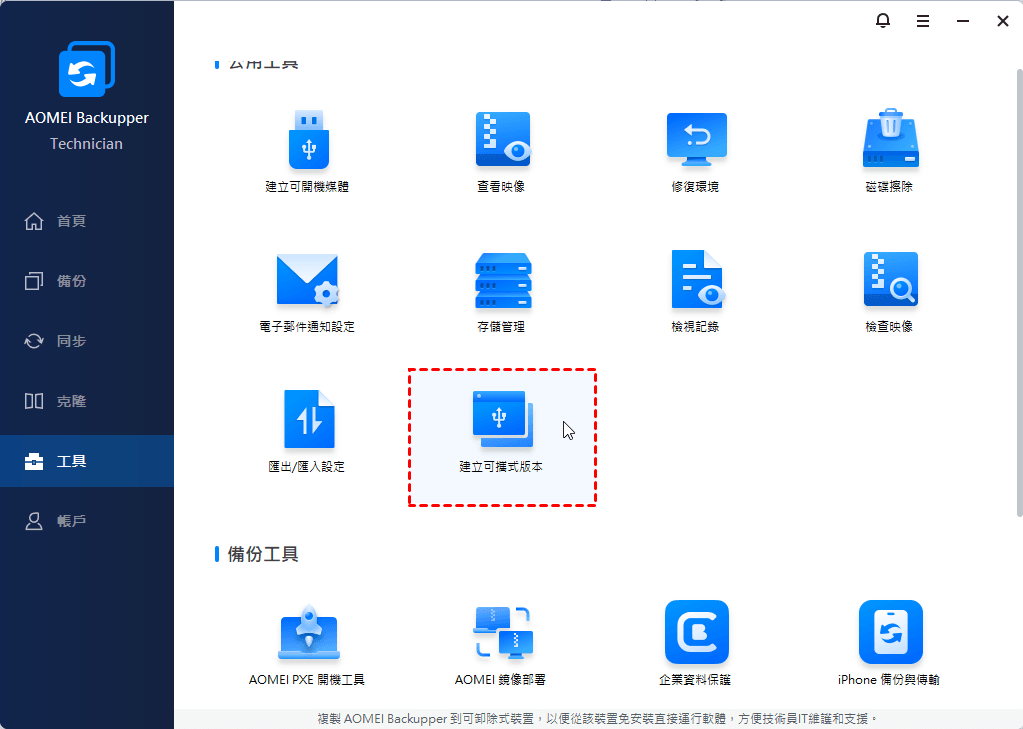
Task: Click the 備份工具 section heading
Action: click(263, 554)
